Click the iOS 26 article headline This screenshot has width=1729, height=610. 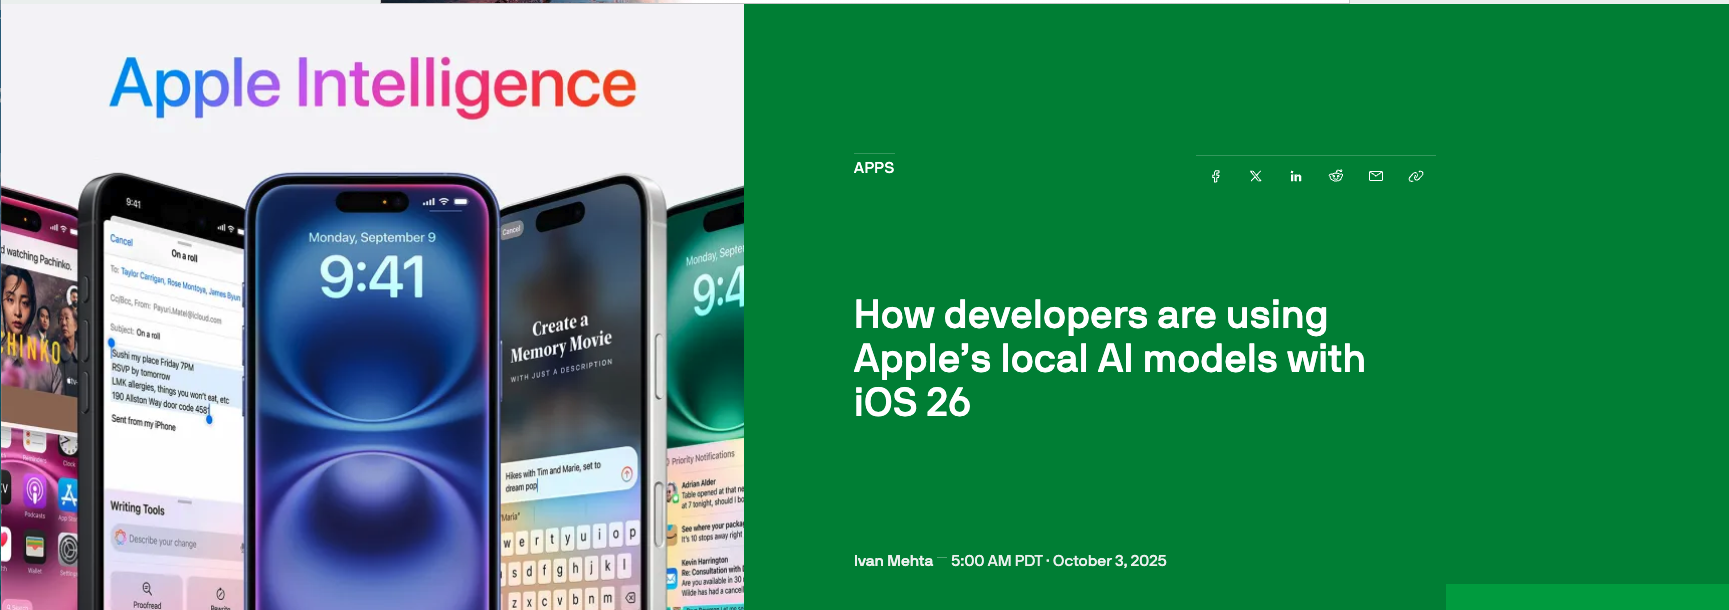click(x=1108, y=358)
